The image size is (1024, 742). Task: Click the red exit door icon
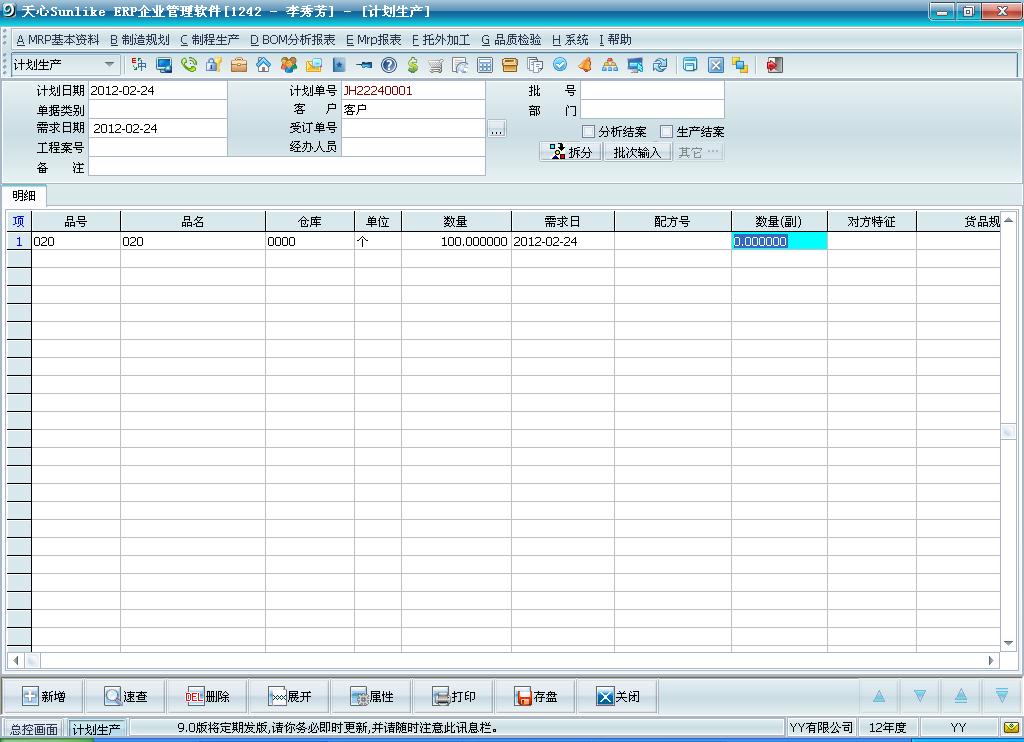click(774, 65)
